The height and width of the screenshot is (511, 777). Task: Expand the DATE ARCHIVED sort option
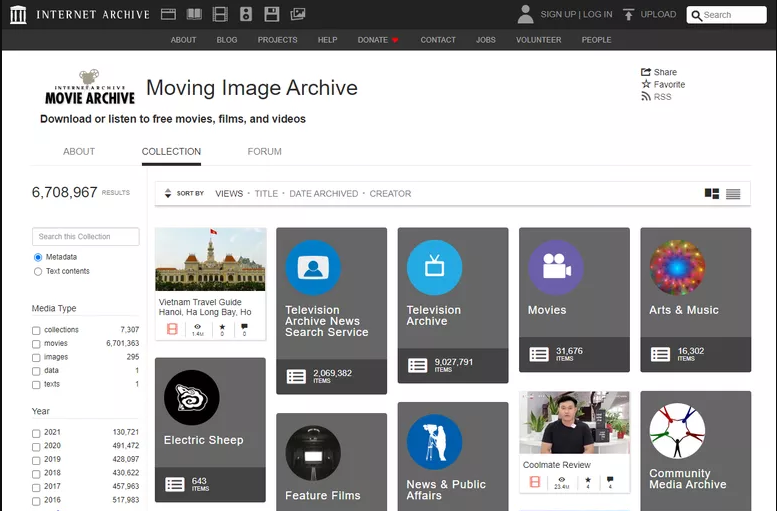tap(323, 194)
